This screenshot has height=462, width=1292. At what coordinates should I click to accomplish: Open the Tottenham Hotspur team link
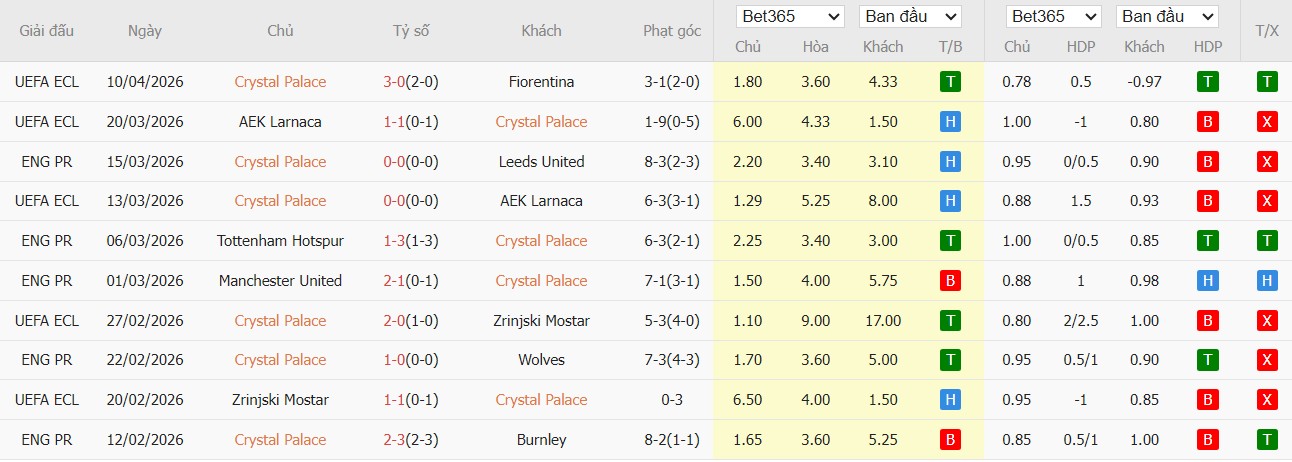tap(280, 241)
